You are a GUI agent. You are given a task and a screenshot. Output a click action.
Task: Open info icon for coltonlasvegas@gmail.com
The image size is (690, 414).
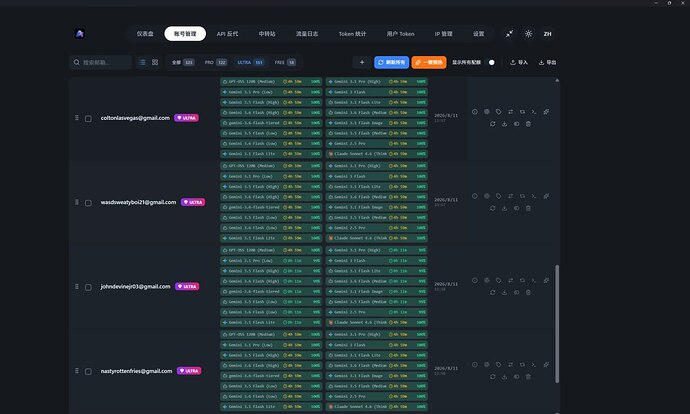click(475, 112)
